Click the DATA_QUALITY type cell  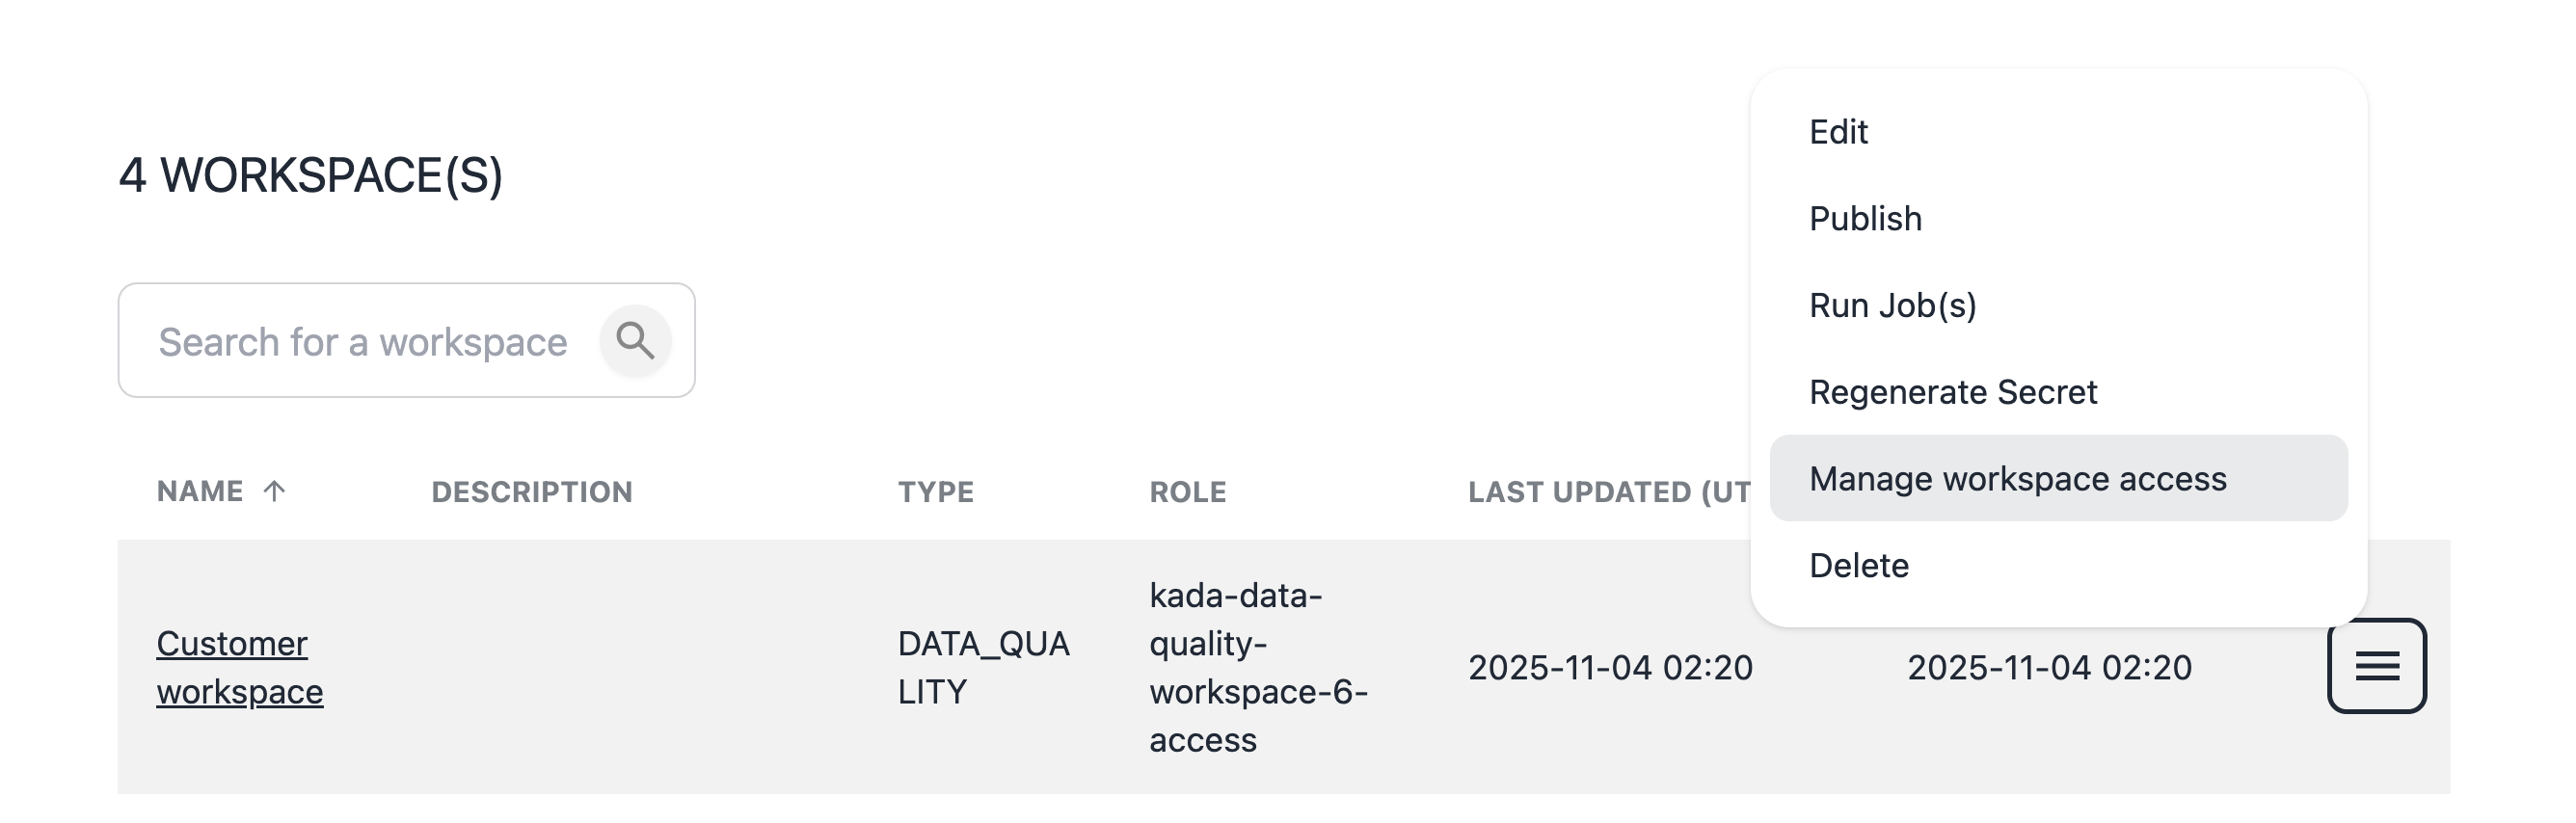point(982,667)
